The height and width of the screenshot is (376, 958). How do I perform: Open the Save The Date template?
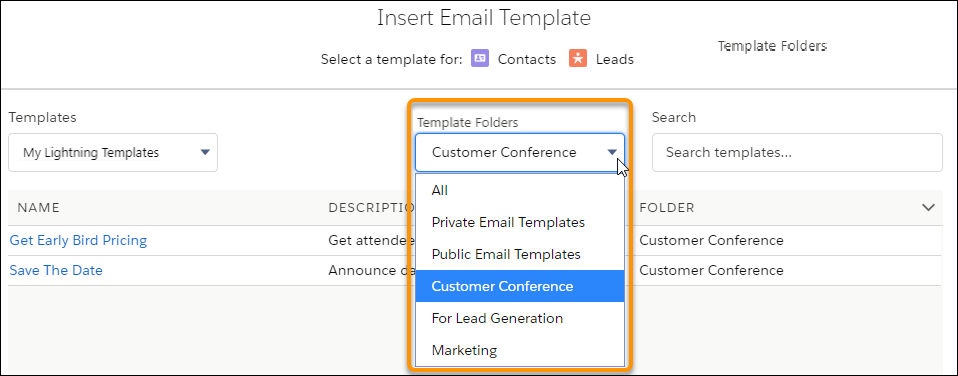point(56,270)
